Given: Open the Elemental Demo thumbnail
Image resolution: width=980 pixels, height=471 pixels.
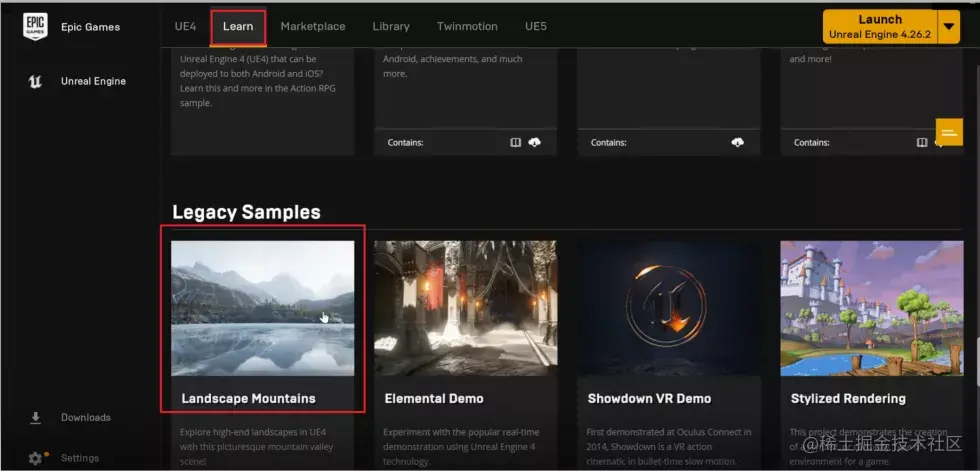Looking at the screenshot, I should pyautogui.click(x=466, y=308).
